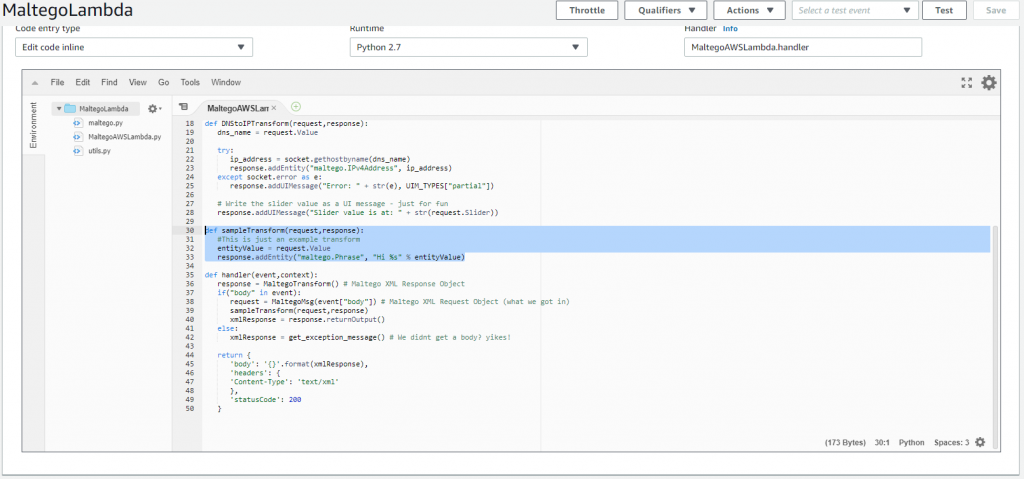Click the MaltegoLambda folder icon
The height and width of the screenshot is (479, 1024).
(70, 108)
